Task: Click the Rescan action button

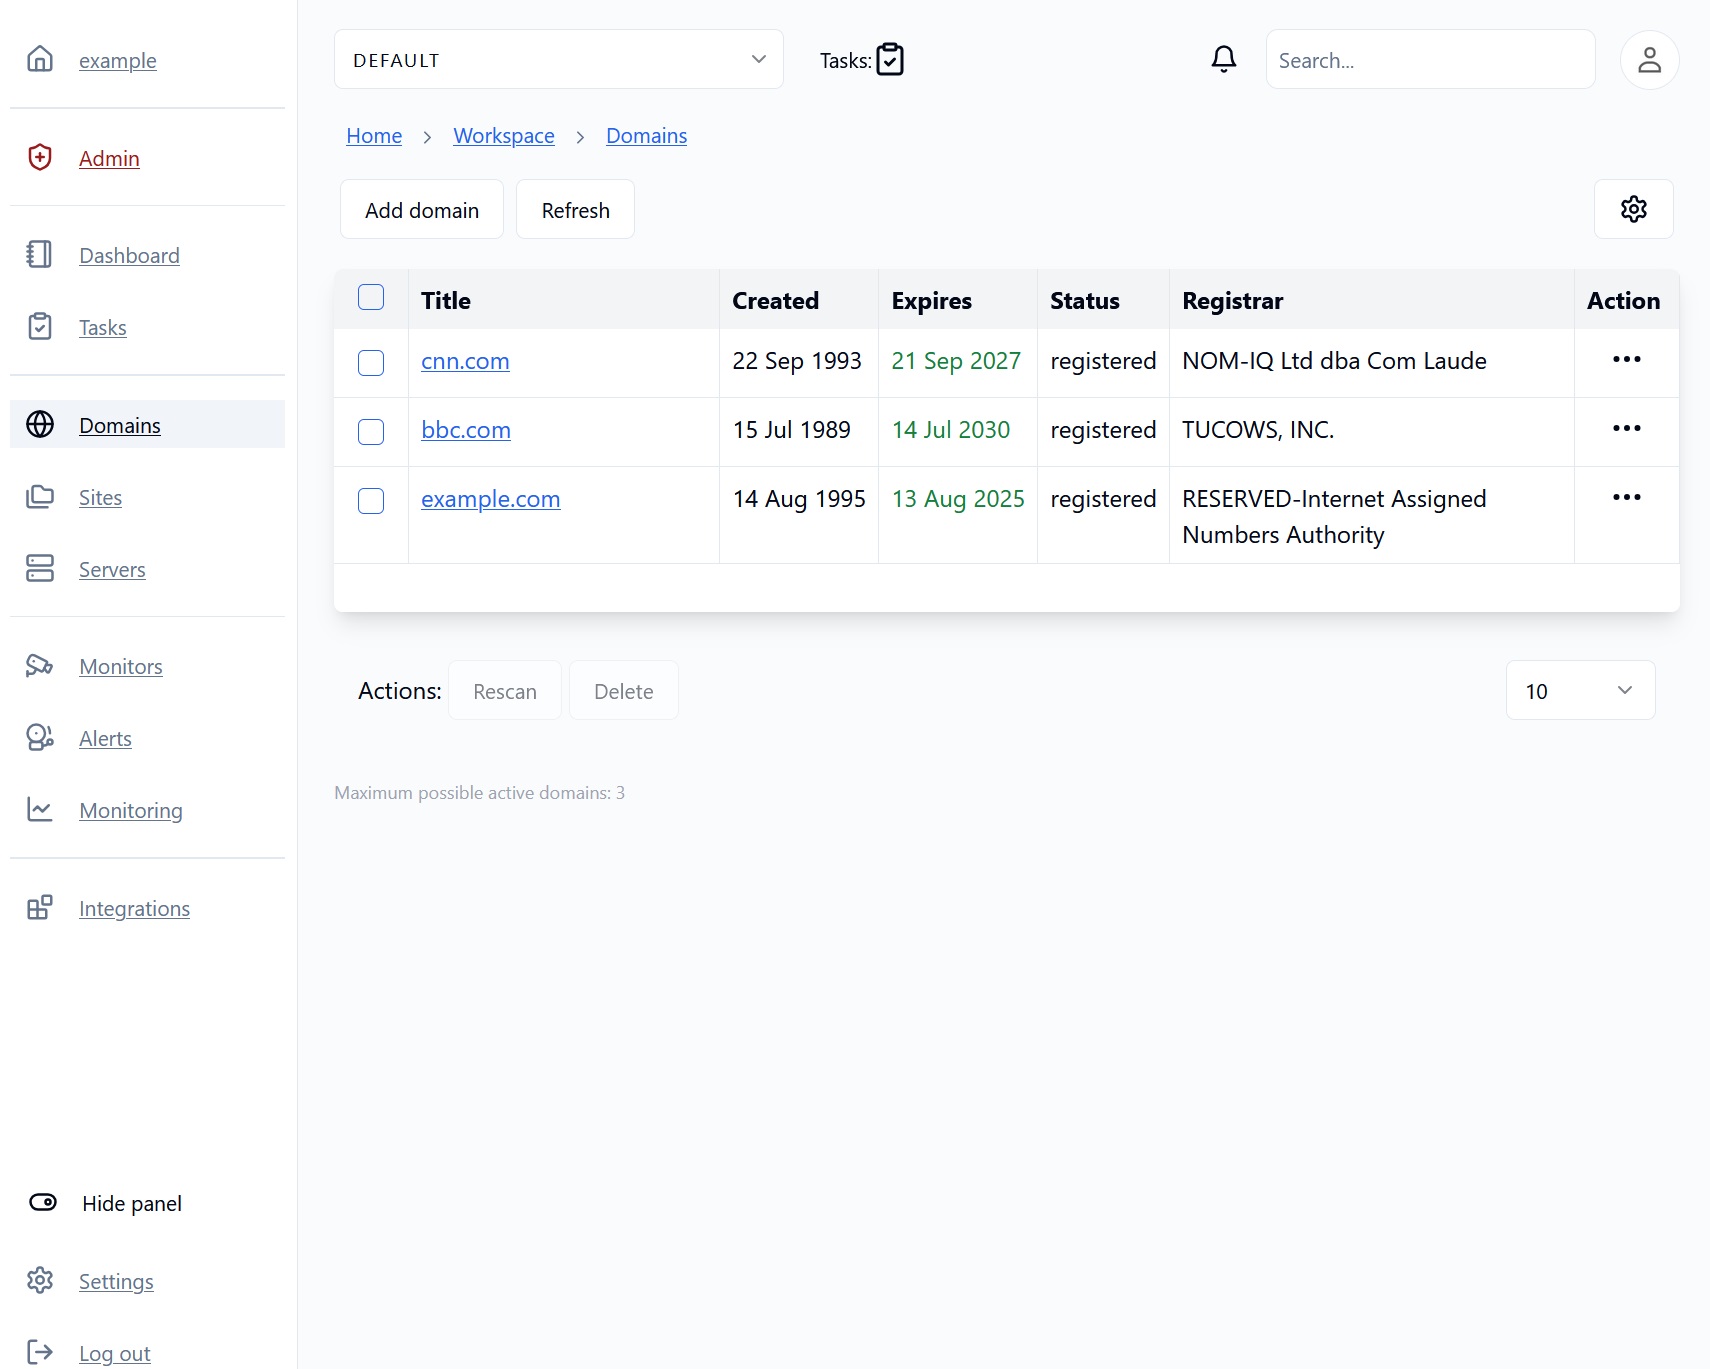Action: pos(505,690)
